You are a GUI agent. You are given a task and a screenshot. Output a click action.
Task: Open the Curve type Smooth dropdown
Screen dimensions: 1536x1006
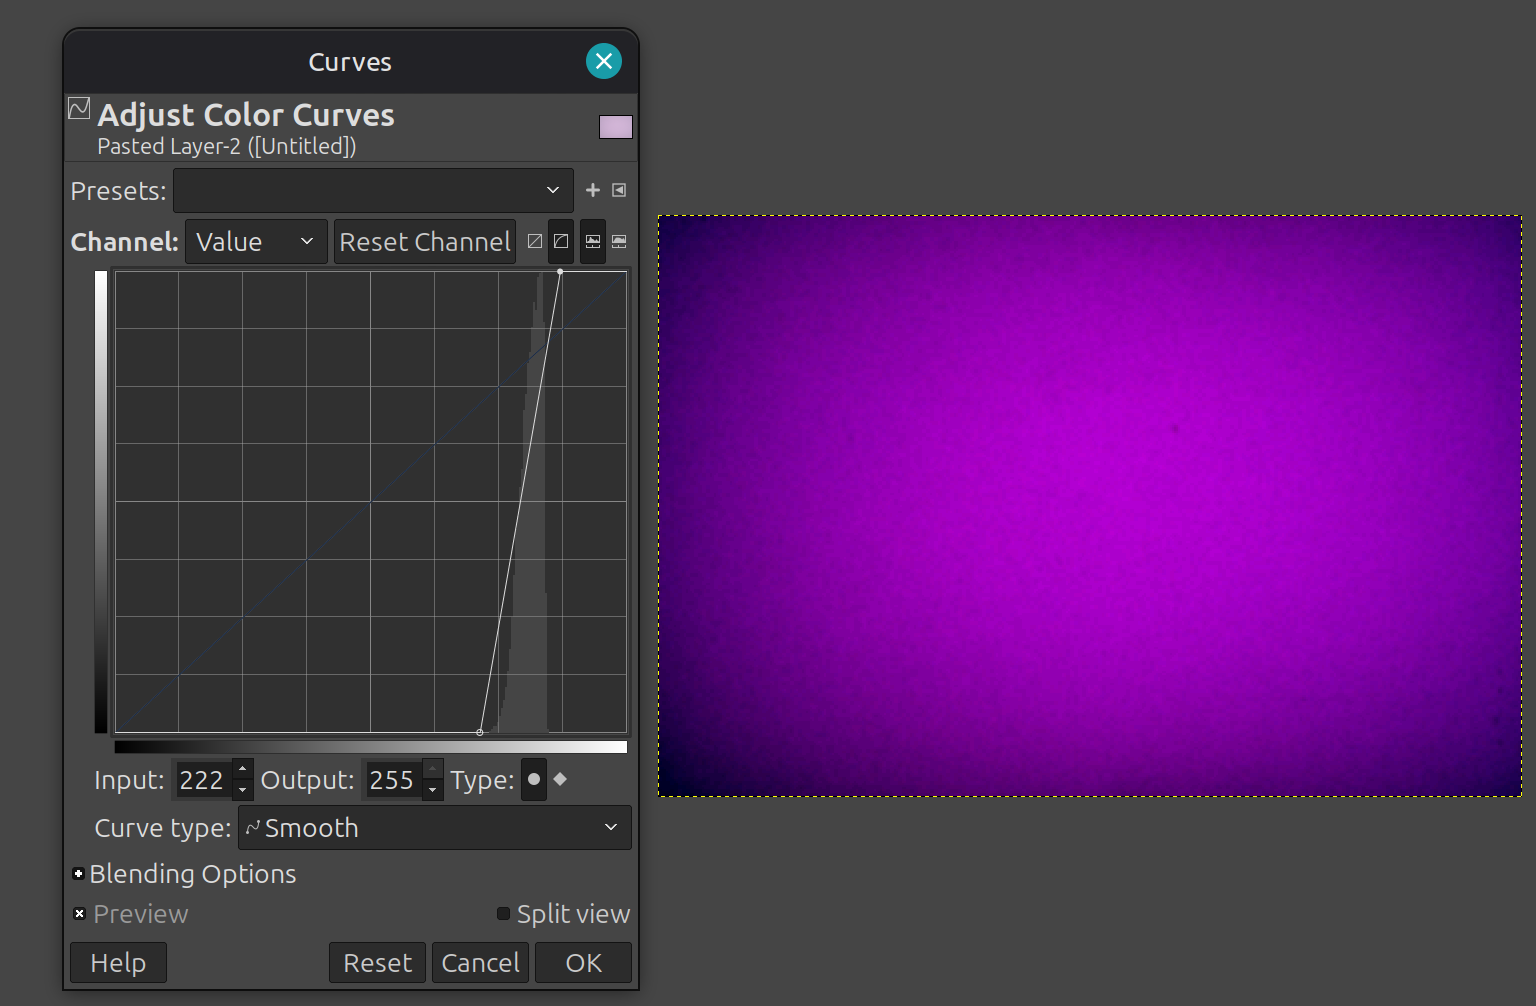[435, 828]
